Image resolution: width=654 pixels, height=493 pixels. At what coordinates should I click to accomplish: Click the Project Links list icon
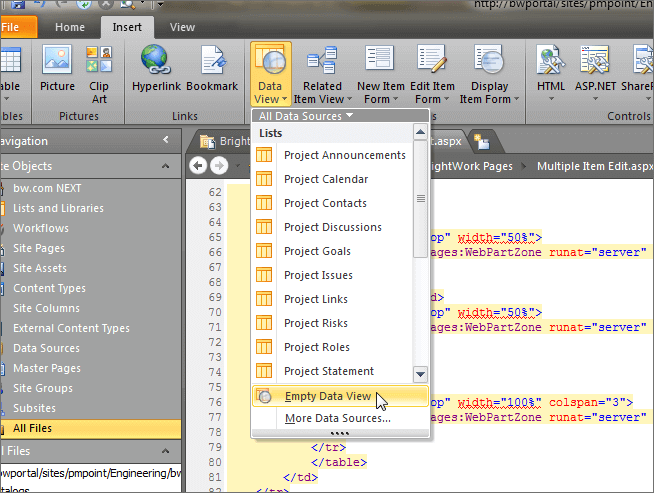(264, 299)
